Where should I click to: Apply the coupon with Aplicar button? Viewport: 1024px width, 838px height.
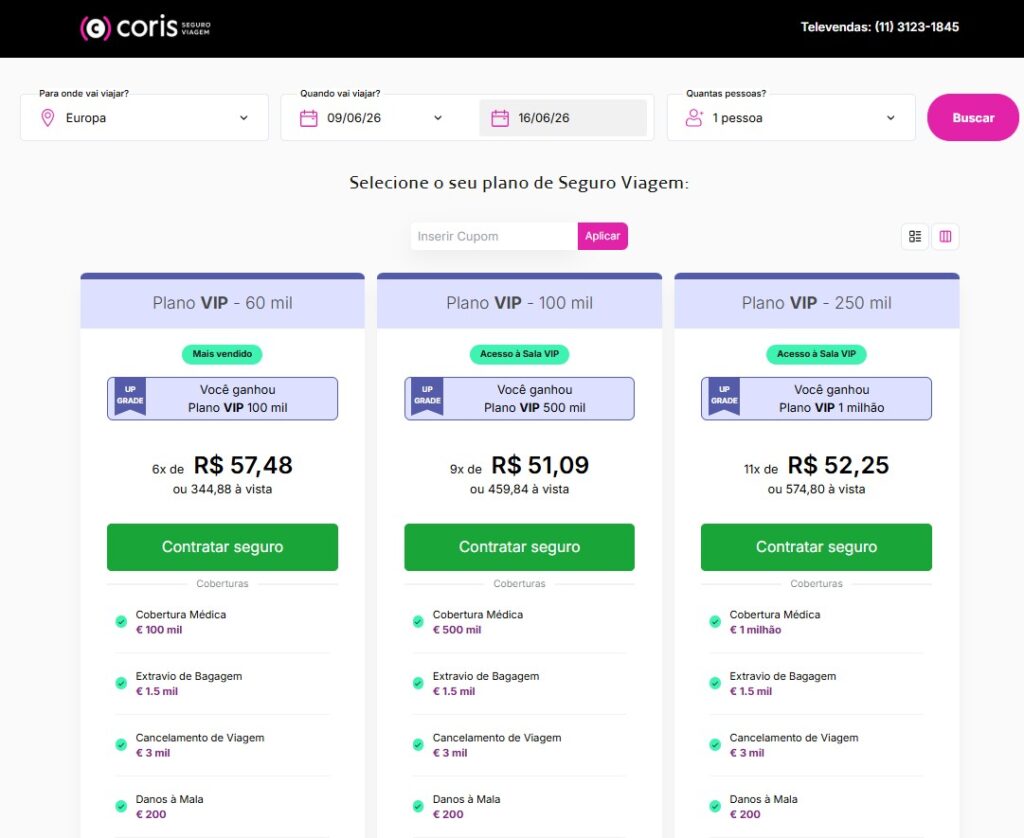[602, 236]
